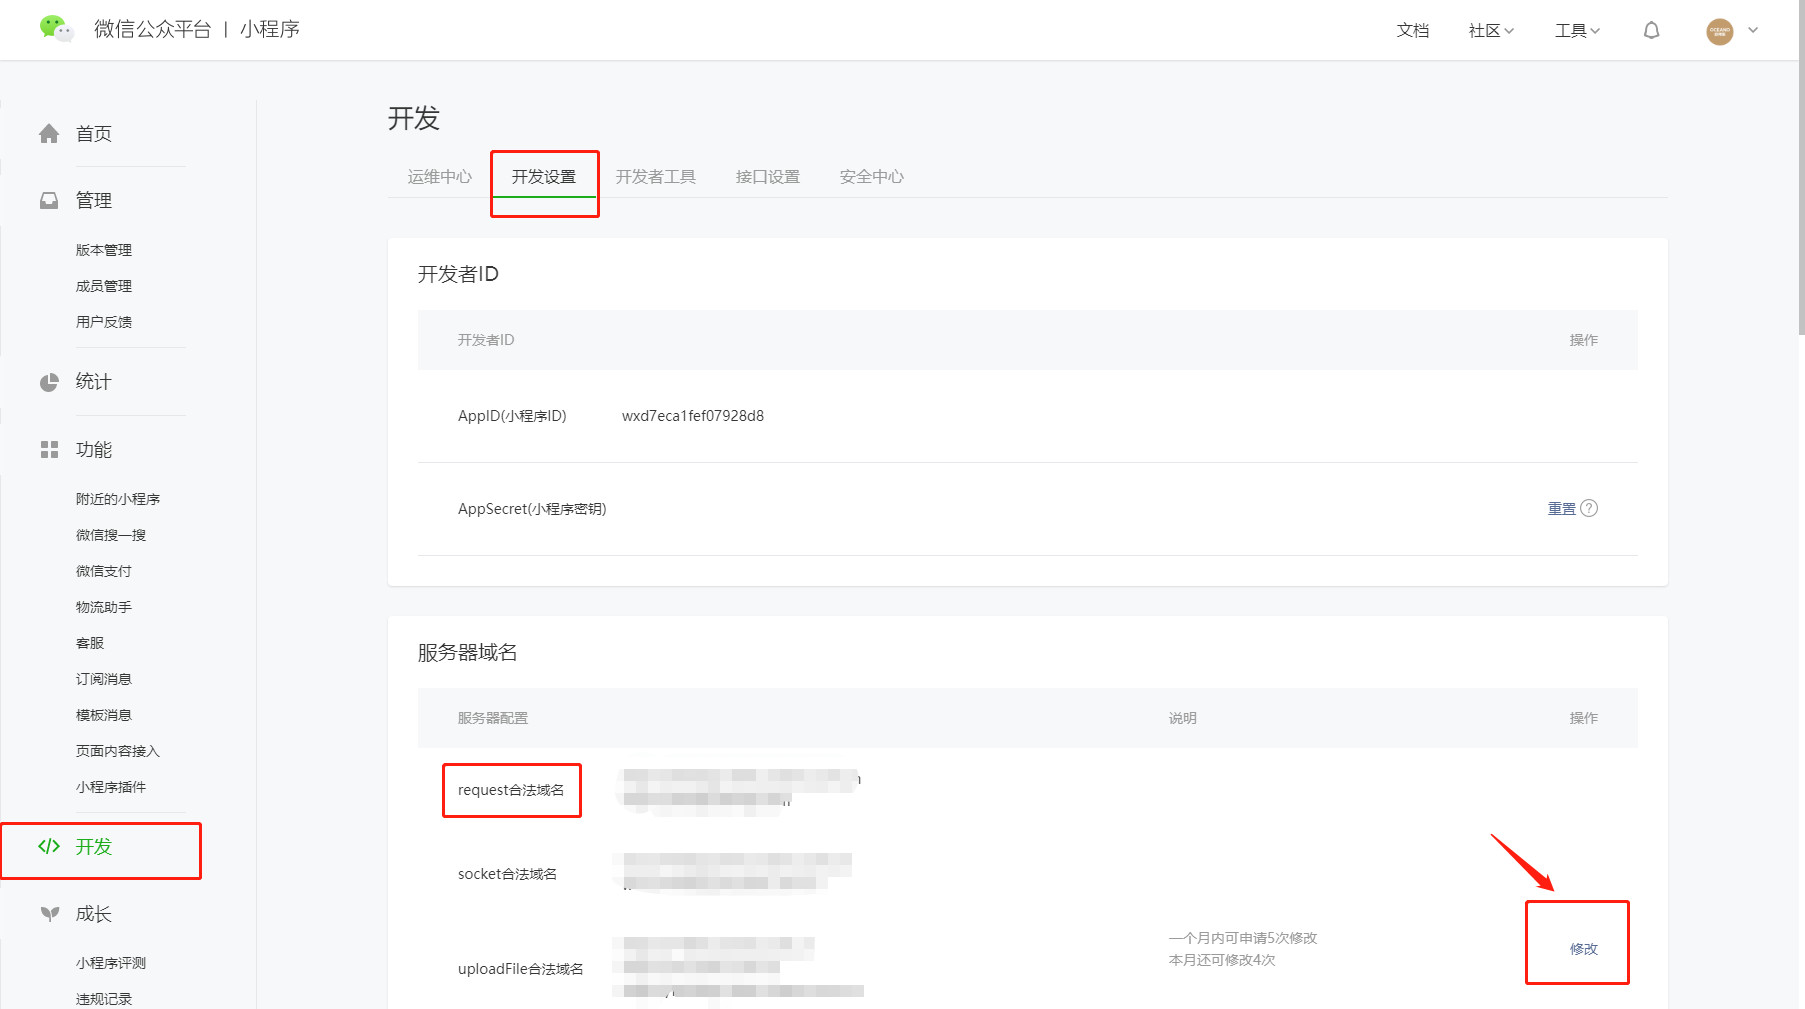Click the AppID value wxd7eca1fef07928d8

point(693,416)
